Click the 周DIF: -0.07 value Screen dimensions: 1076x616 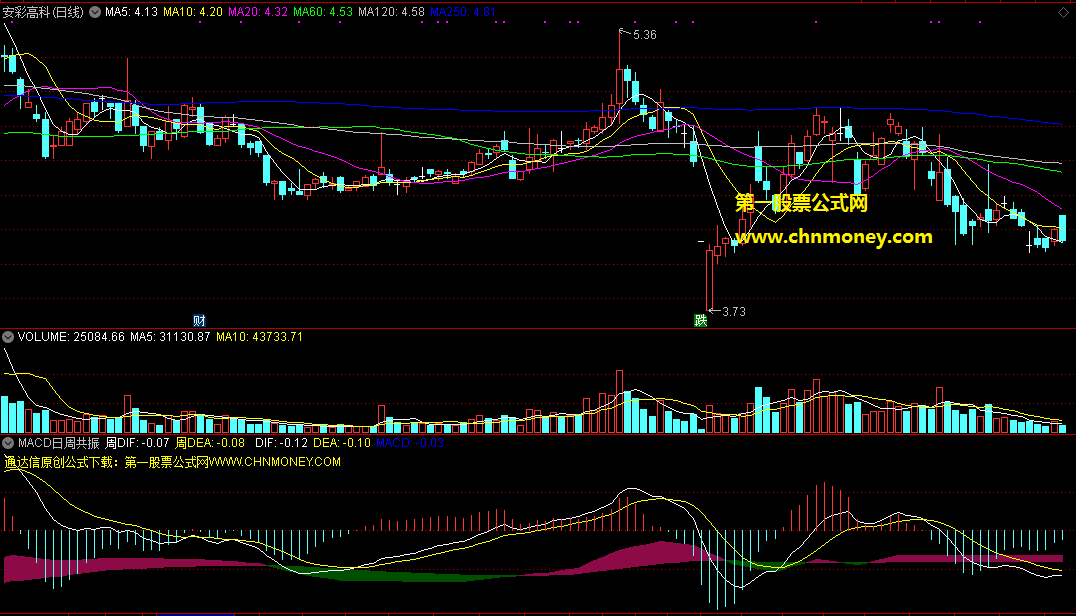(137, 443)
